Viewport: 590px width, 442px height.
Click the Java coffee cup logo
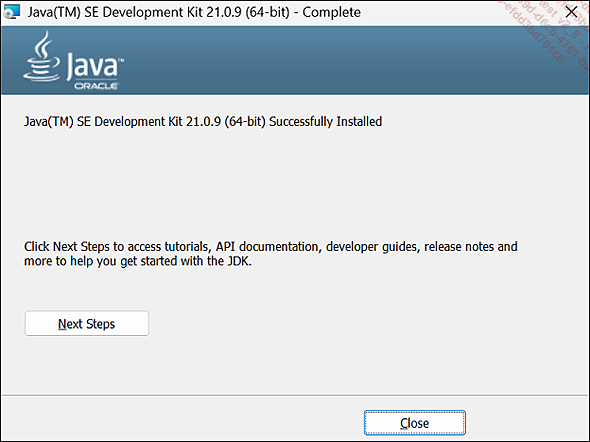tap(42, 56)
